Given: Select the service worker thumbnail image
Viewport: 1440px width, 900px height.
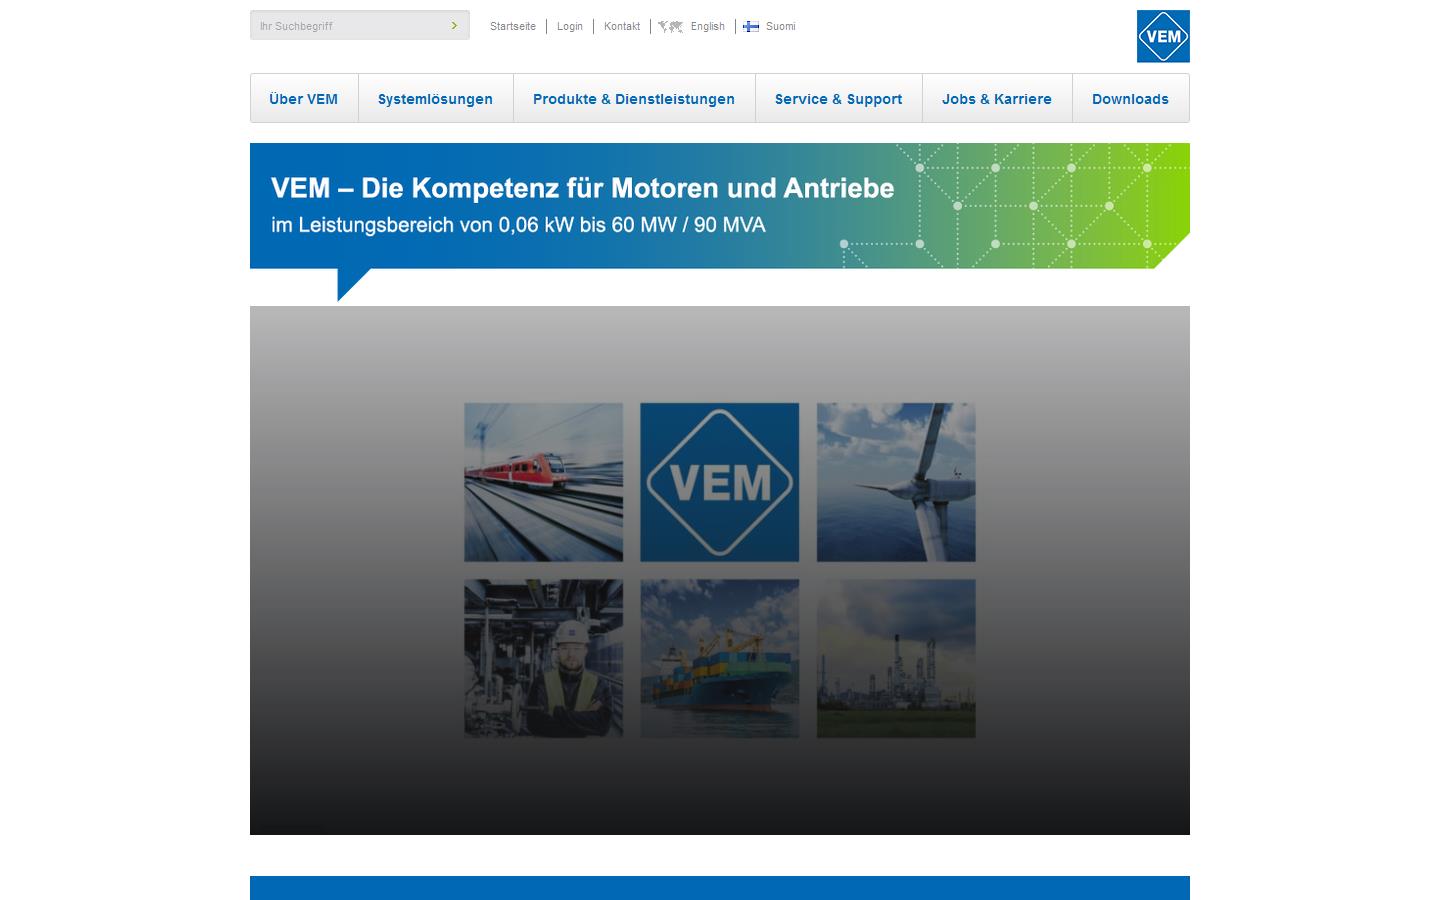Looking at the screenshot, I should [x=542, y=658].
